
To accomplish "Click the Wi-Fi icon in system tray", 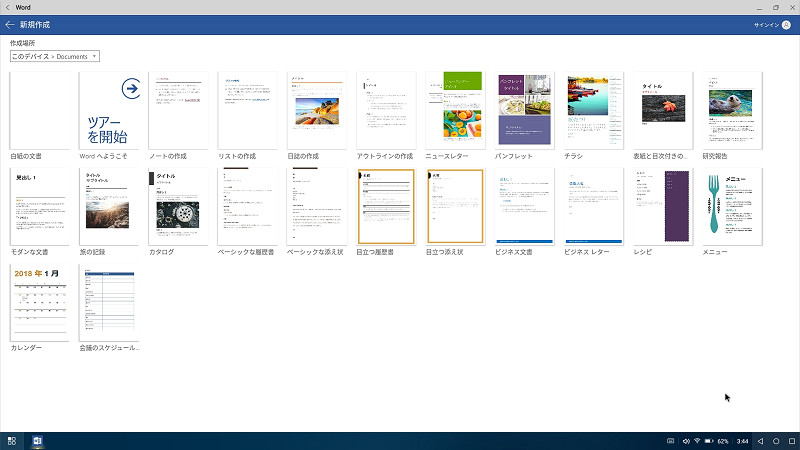I will [x=697, y=441].
